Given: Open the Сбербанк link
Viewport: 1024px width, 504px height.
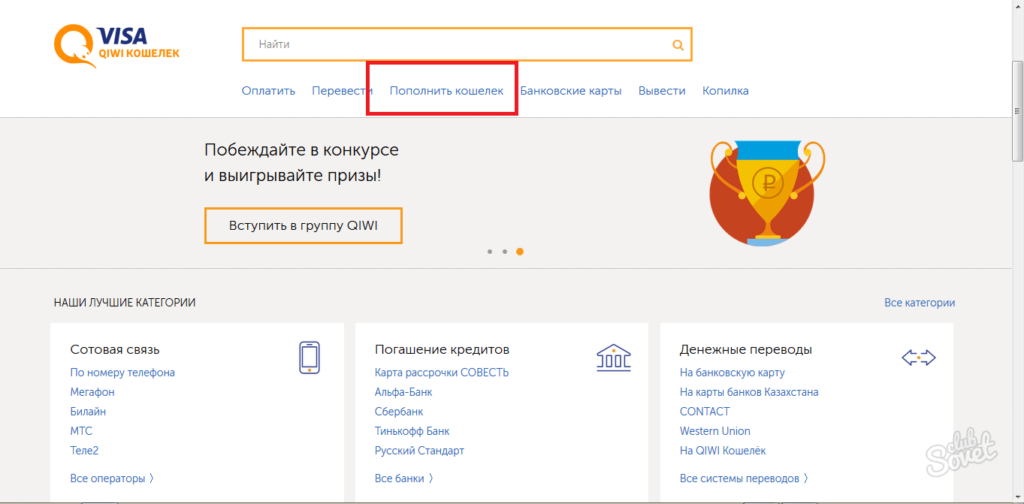Looking at the screenshot, I should click(399, 412).
